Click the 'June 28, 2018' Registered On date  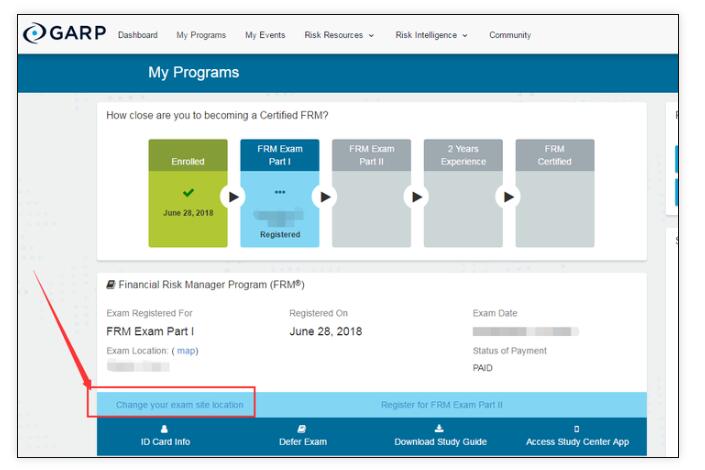pyautogui.click(x=326, y=331)
